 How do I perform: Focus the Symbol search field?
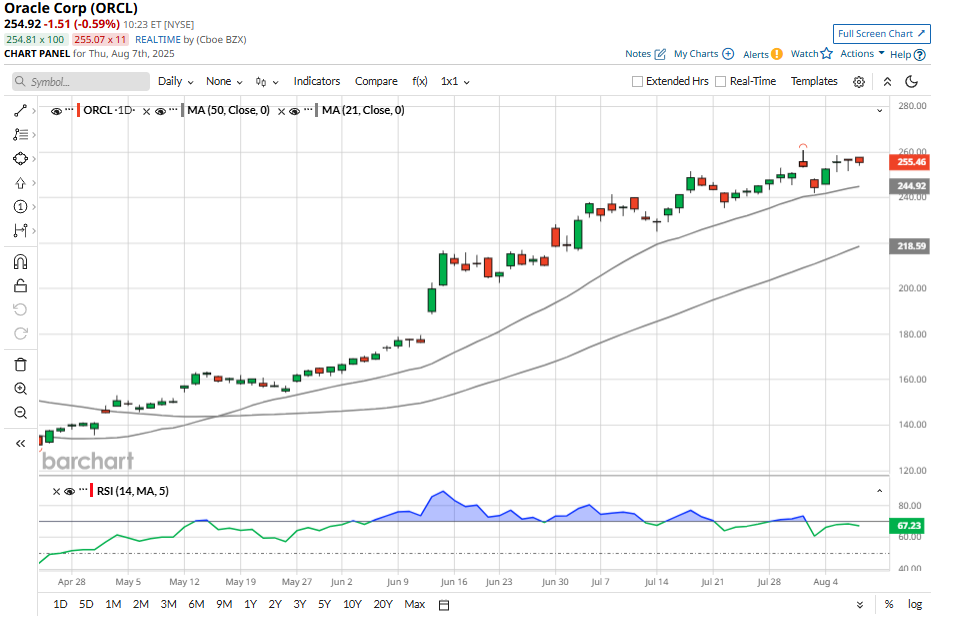(81, 81)
